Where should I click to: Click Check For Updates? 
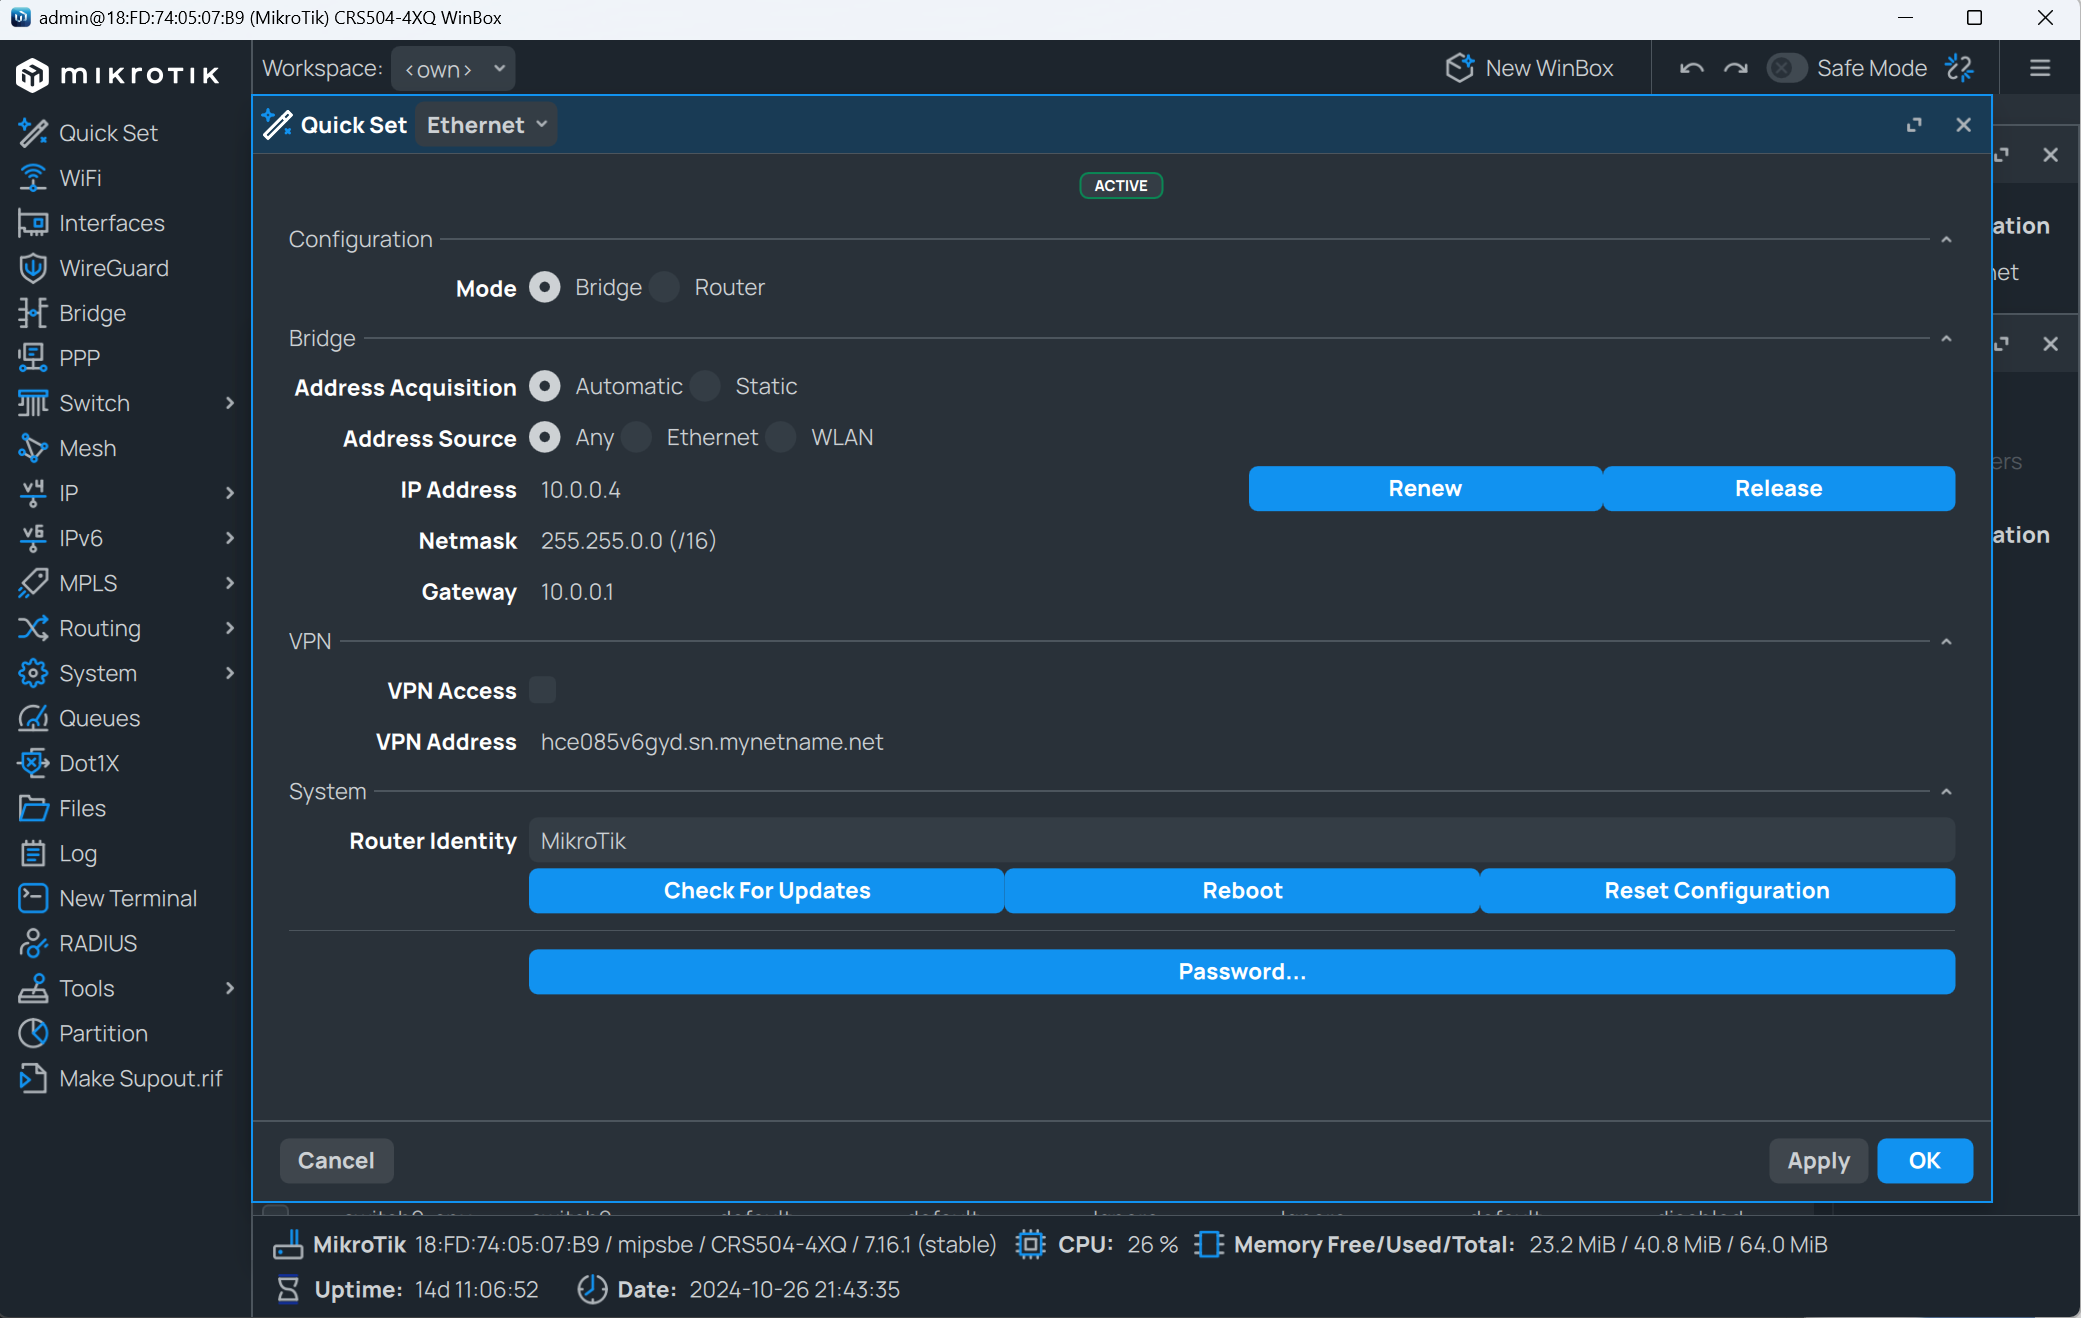(766, 890)
